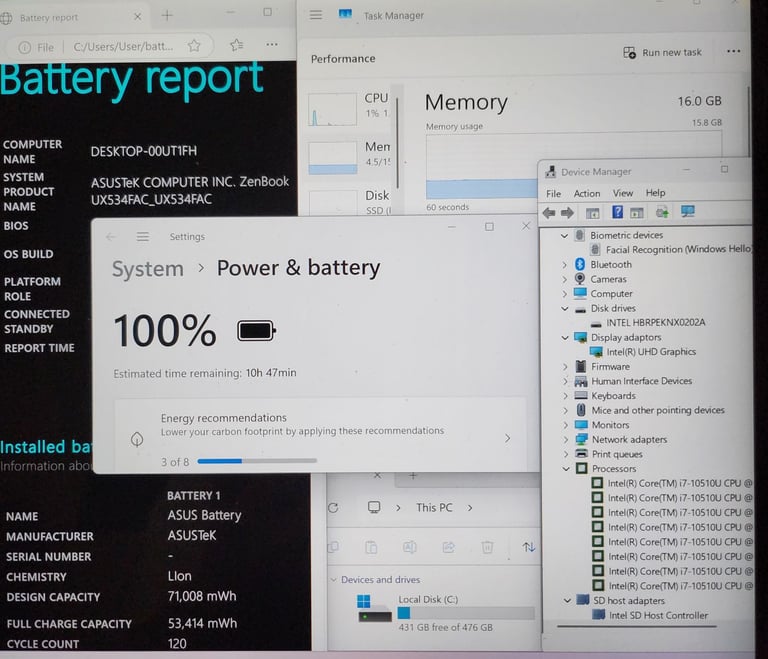Expand Cameras node in Device Manager
The width and height of the screenshot is (768, 659).
[x=564, y=279]
